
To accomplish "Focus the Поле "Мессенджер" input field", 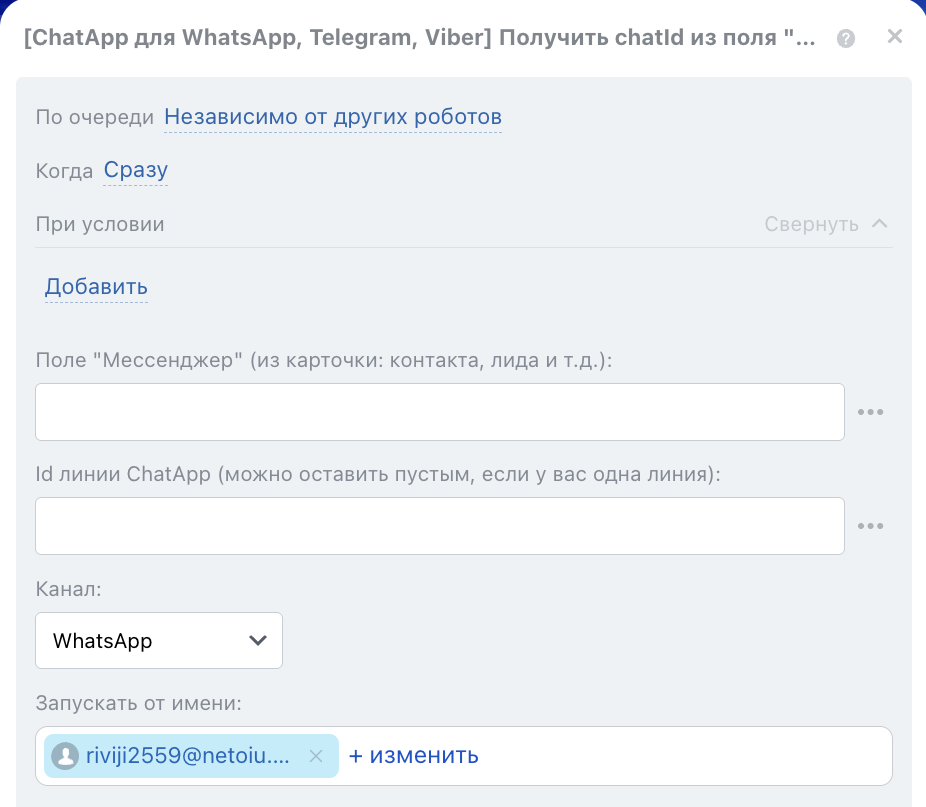I will coord(440,412).
